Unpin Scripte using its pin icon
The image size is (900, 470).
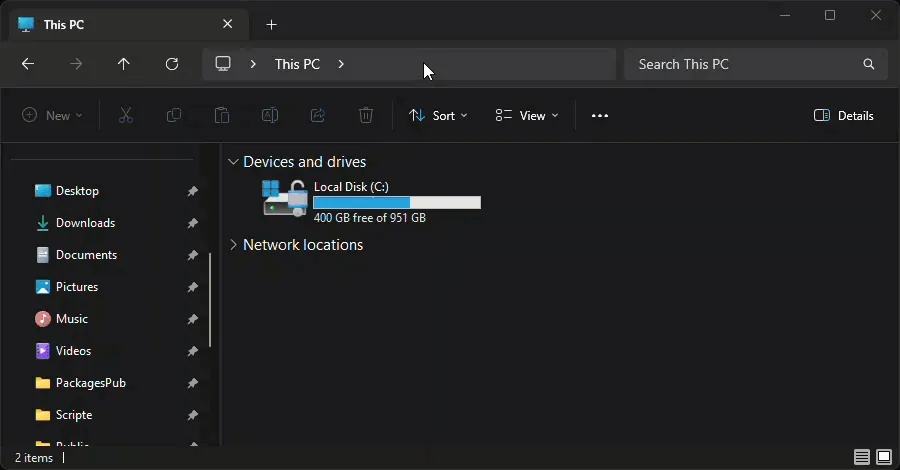click(x=192, y=414)
